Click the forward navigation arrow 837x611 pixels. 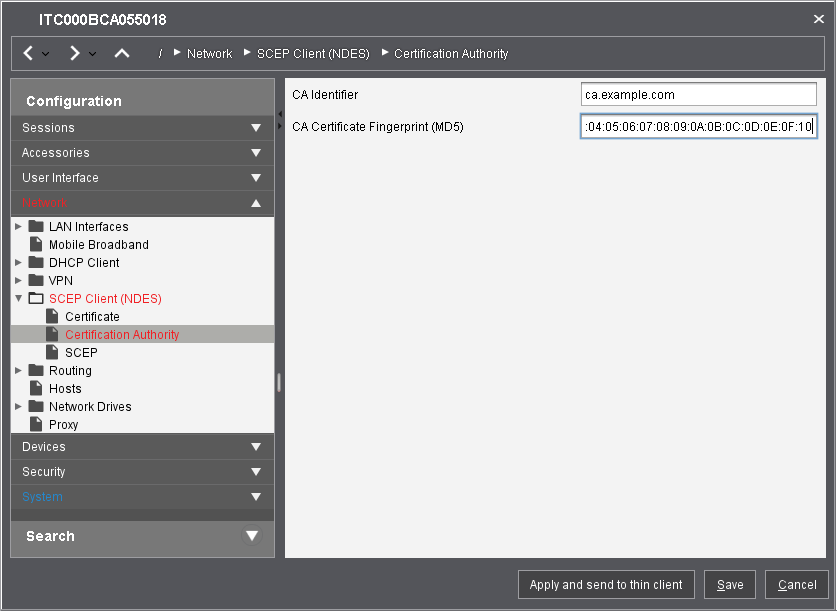point(74,53)
